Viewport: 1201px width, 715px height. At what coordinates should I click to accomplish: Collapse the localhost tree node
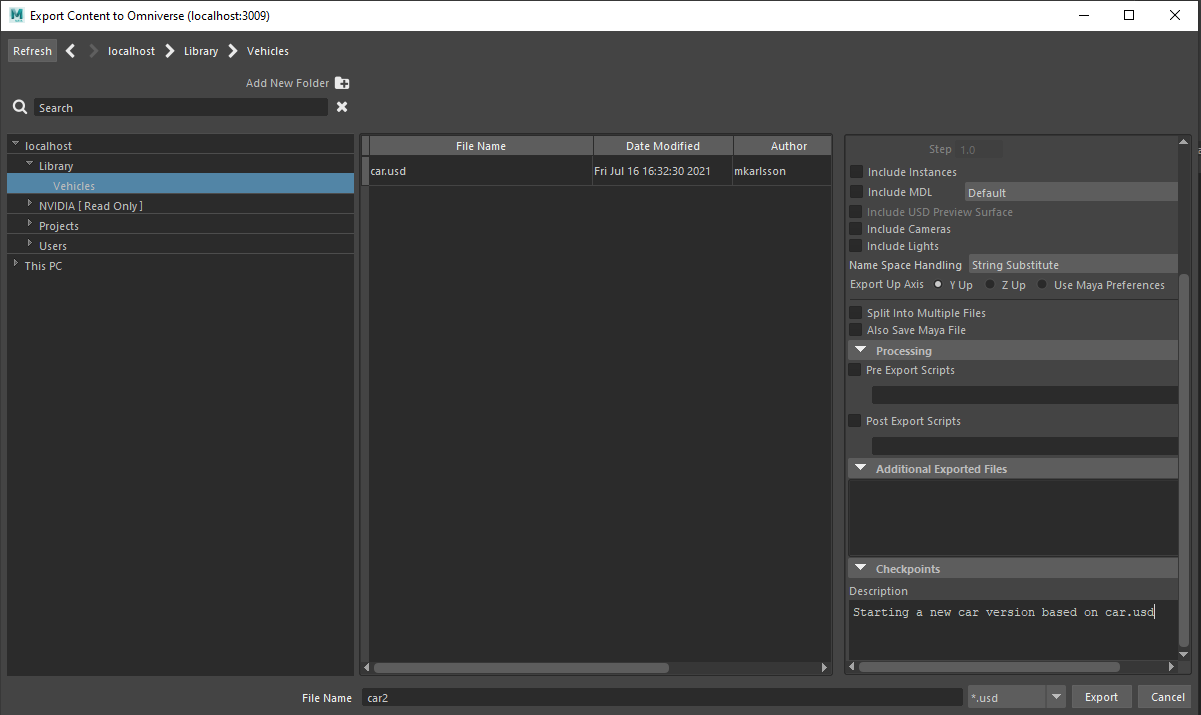coord(16,145)
